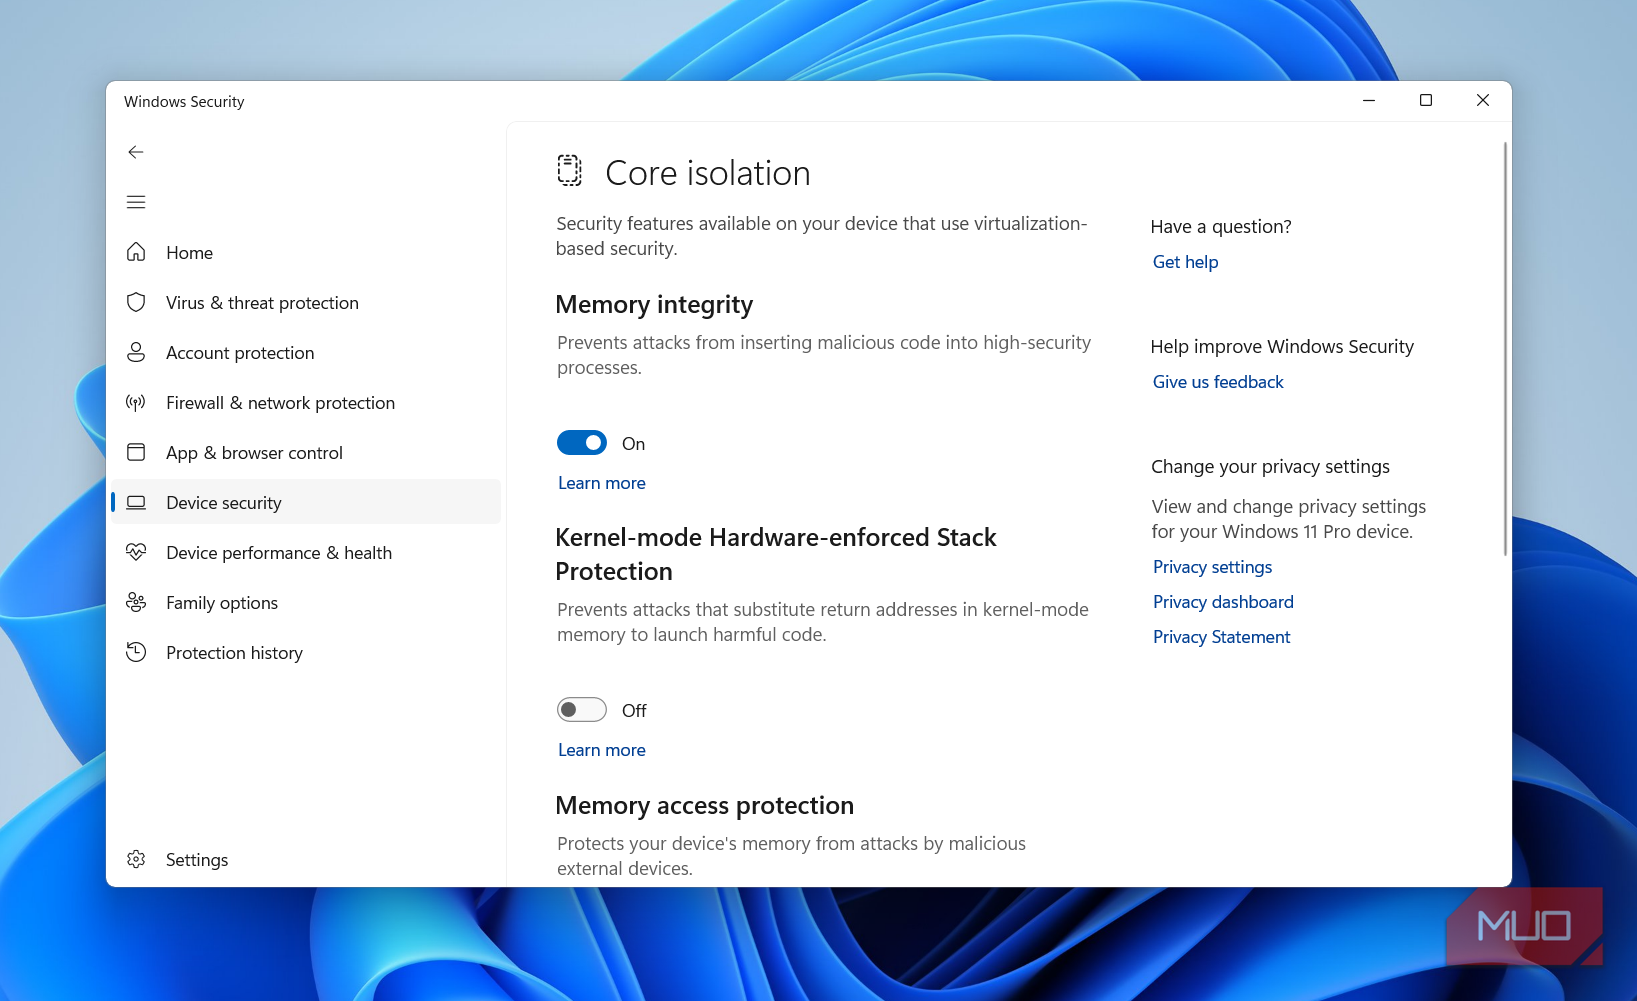The image size is (1637, 1001).
Task: Click the Get help link
Action: click(1185, 262)
